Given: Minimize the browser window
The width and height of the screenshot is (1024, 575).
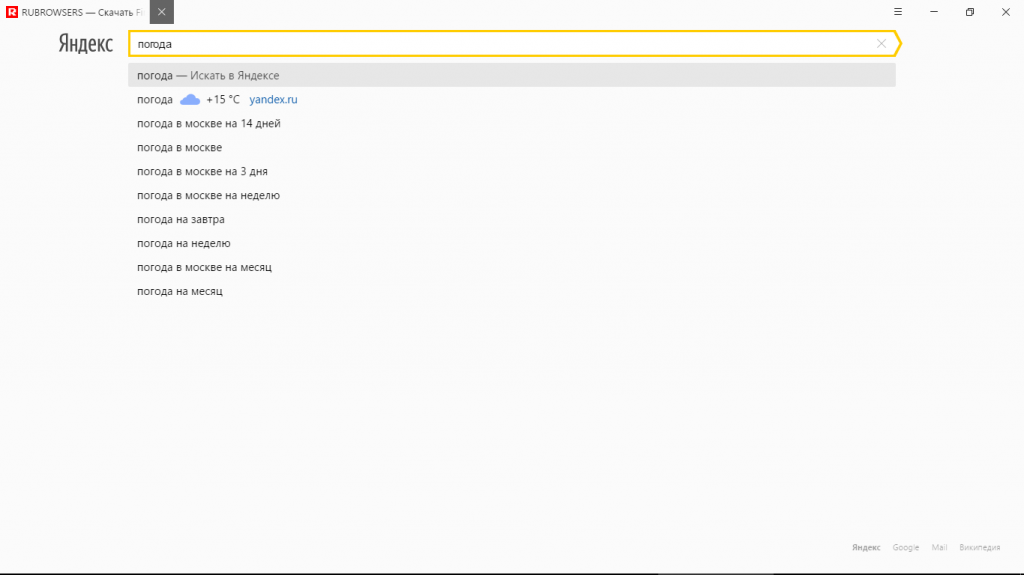Looking at the screenshot, I should (934, 12).
